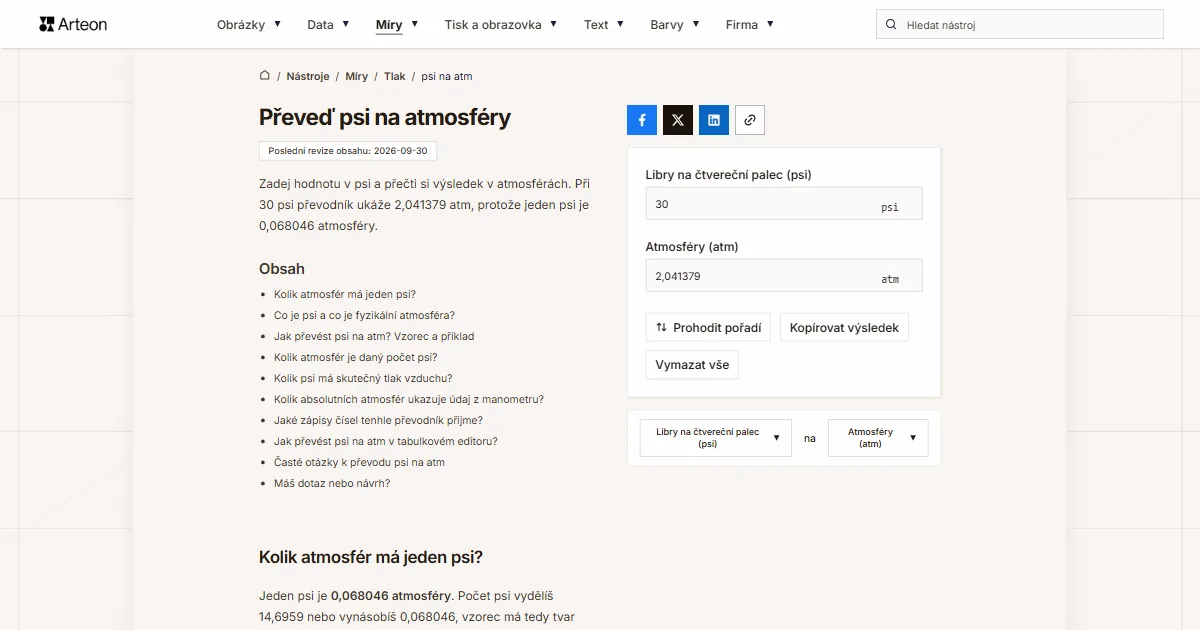Click 'Poslední revize obsahu: 2026-09-30' label
This screenshot has width=1200, height=630.
348,151
